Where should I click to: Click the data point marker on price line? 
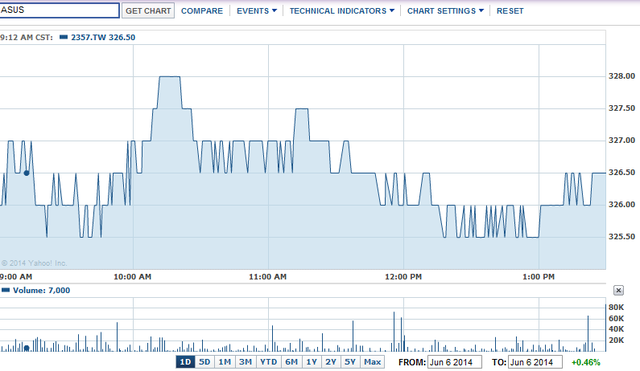pos(27,173)
